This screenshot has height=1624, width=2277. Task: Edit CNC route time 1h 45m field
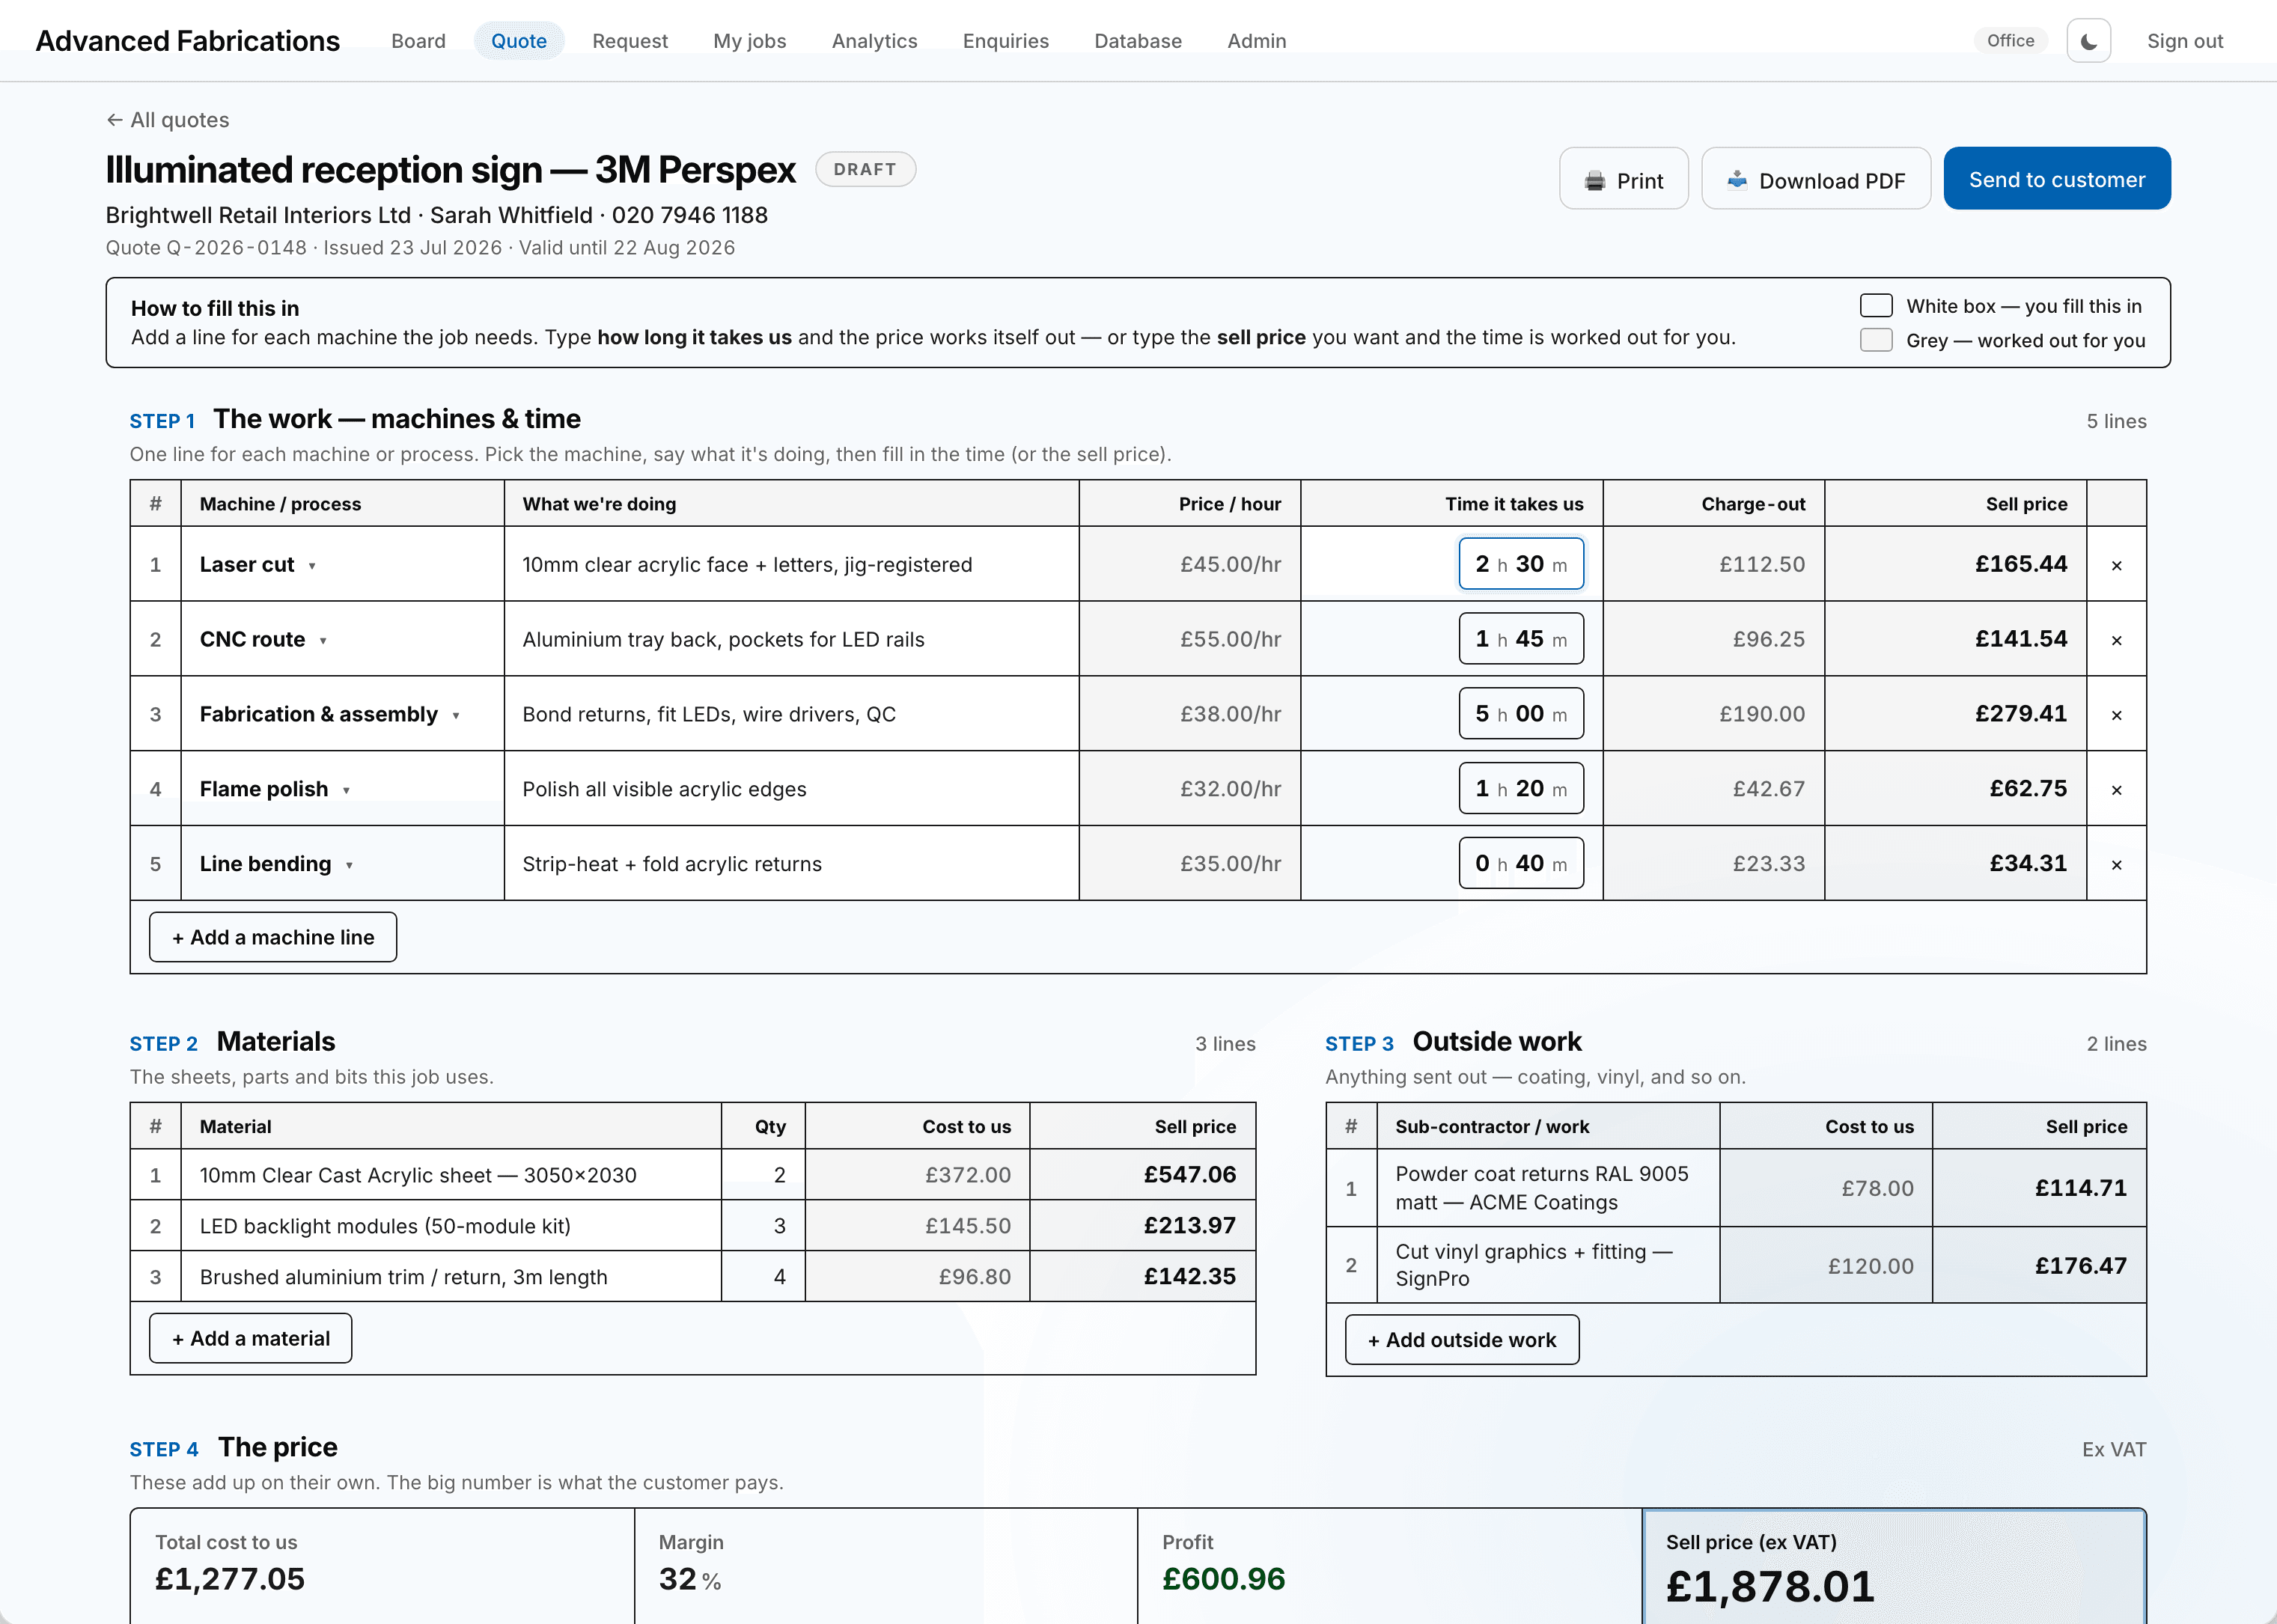pyautogui.click(x=1520, y=639)
